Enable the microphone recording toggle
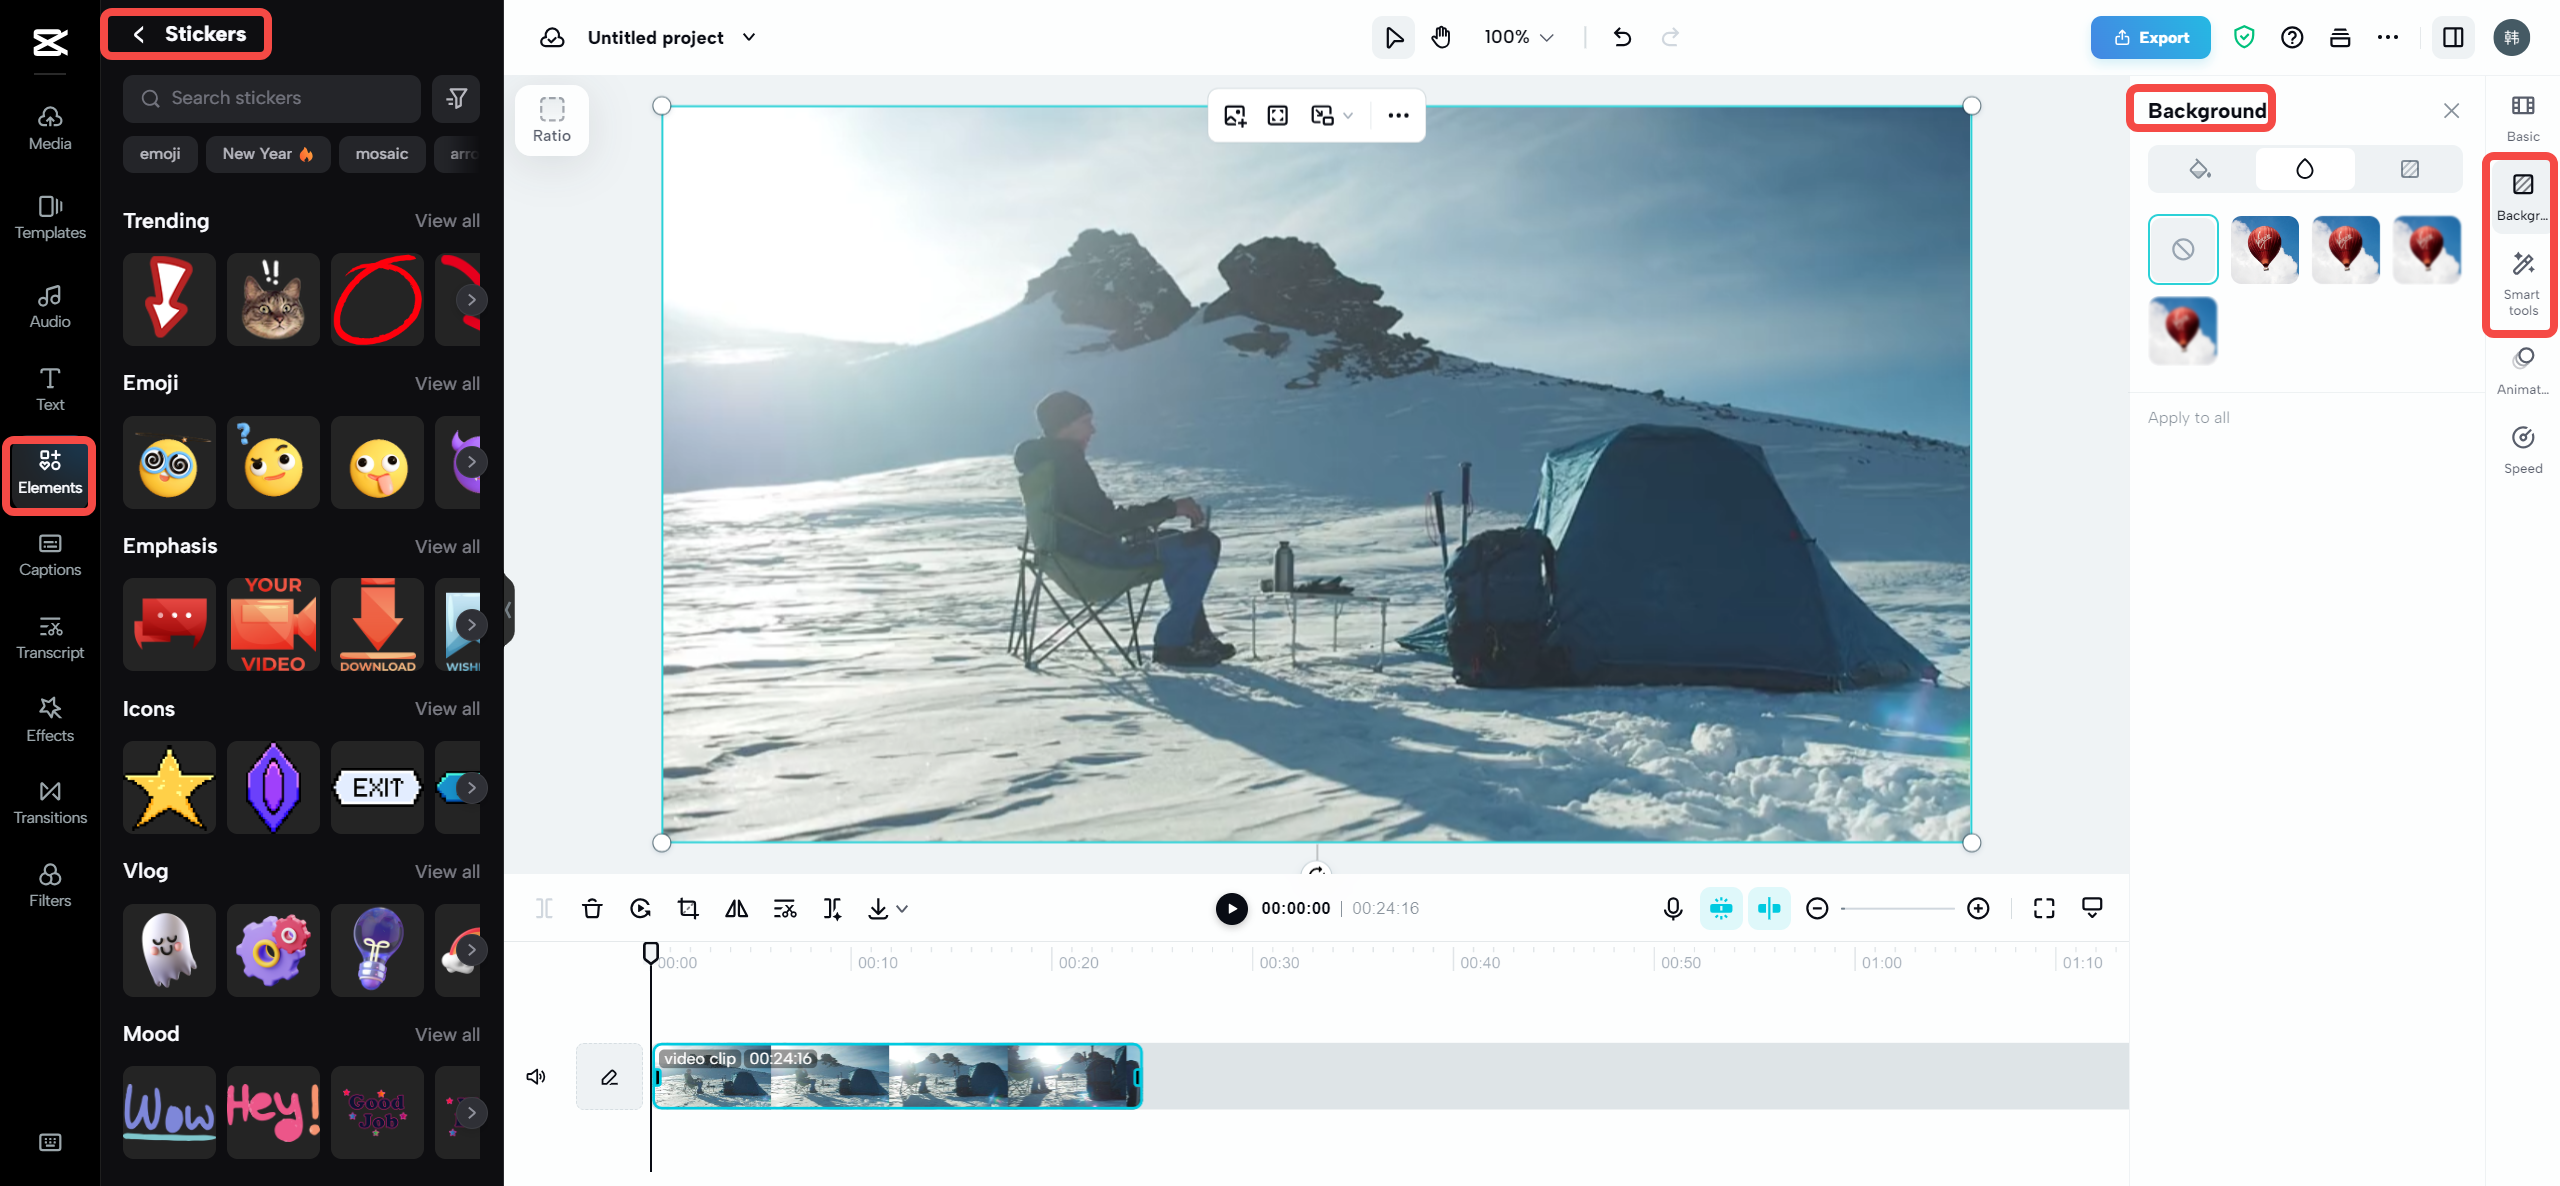This screenshot has width=2560, height=1186. tap(1669, 908)
